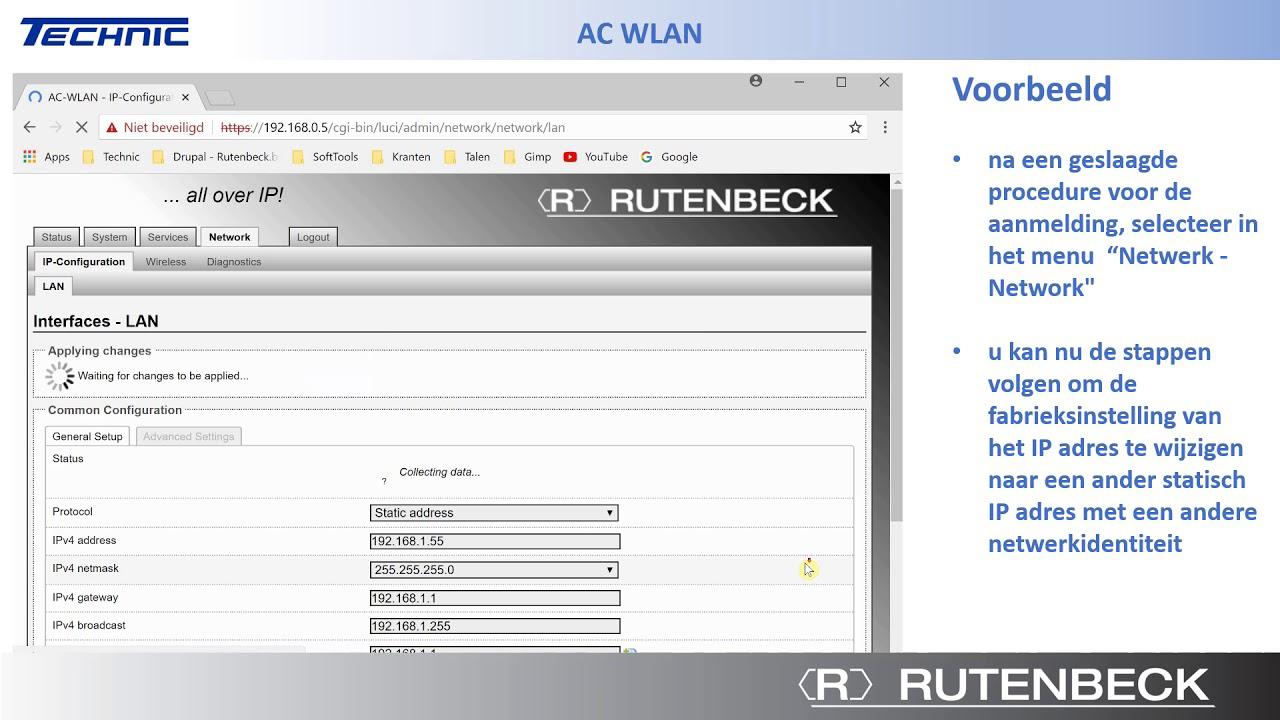Stop page loading with X button
The height and width of the screenshot is (720, 1280).
coord(82,127)
